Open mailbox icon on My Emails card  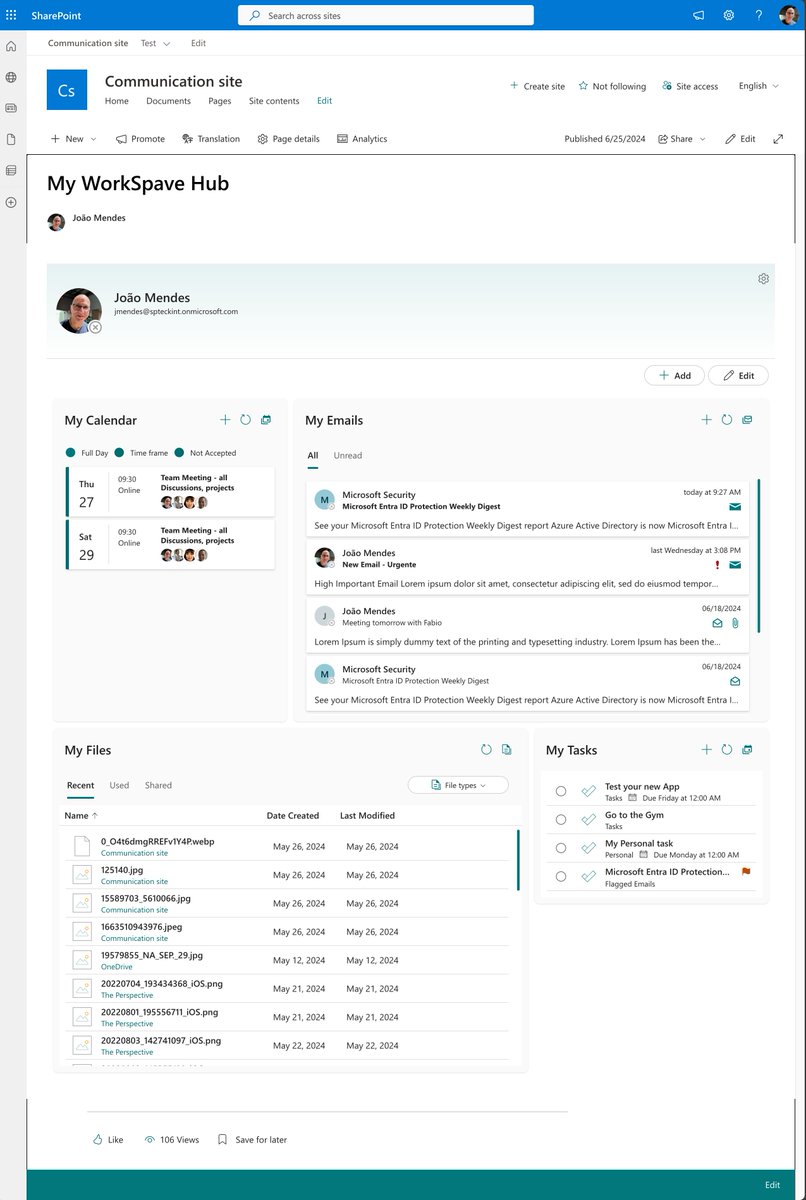(x=747, y=420)
